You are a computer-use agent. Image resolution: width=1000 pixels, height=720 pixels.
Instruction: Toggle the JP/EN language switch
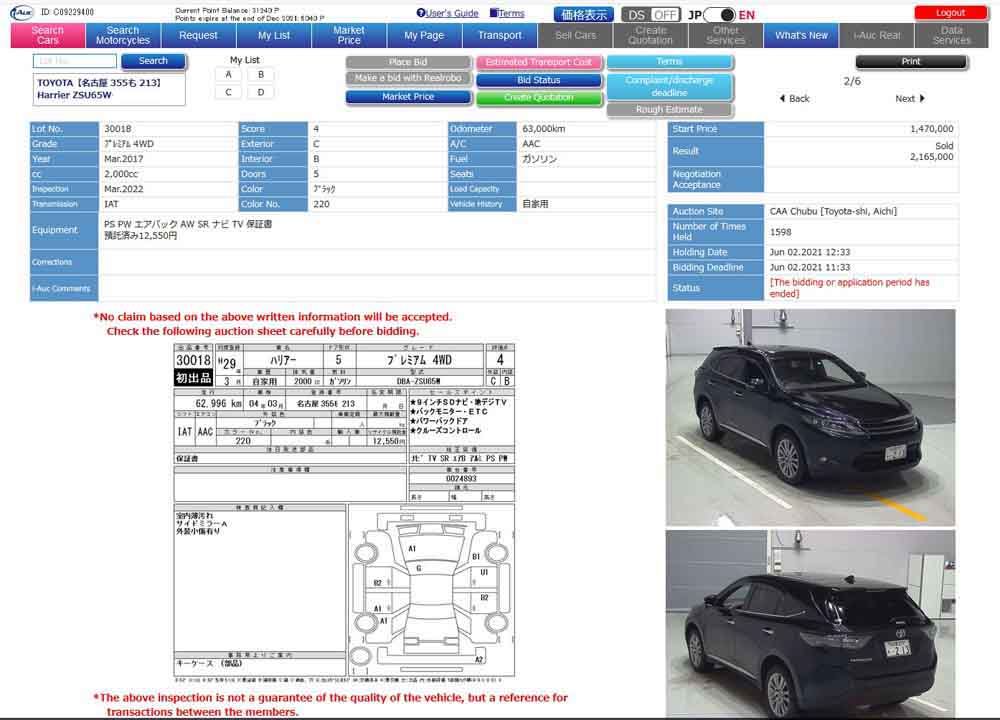(721, 15)
